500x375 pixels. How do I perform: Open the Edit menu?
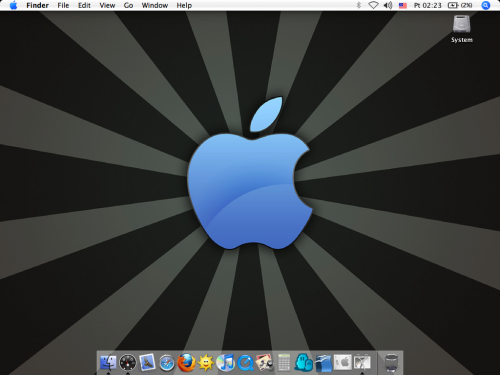click(x=84, y=5)
